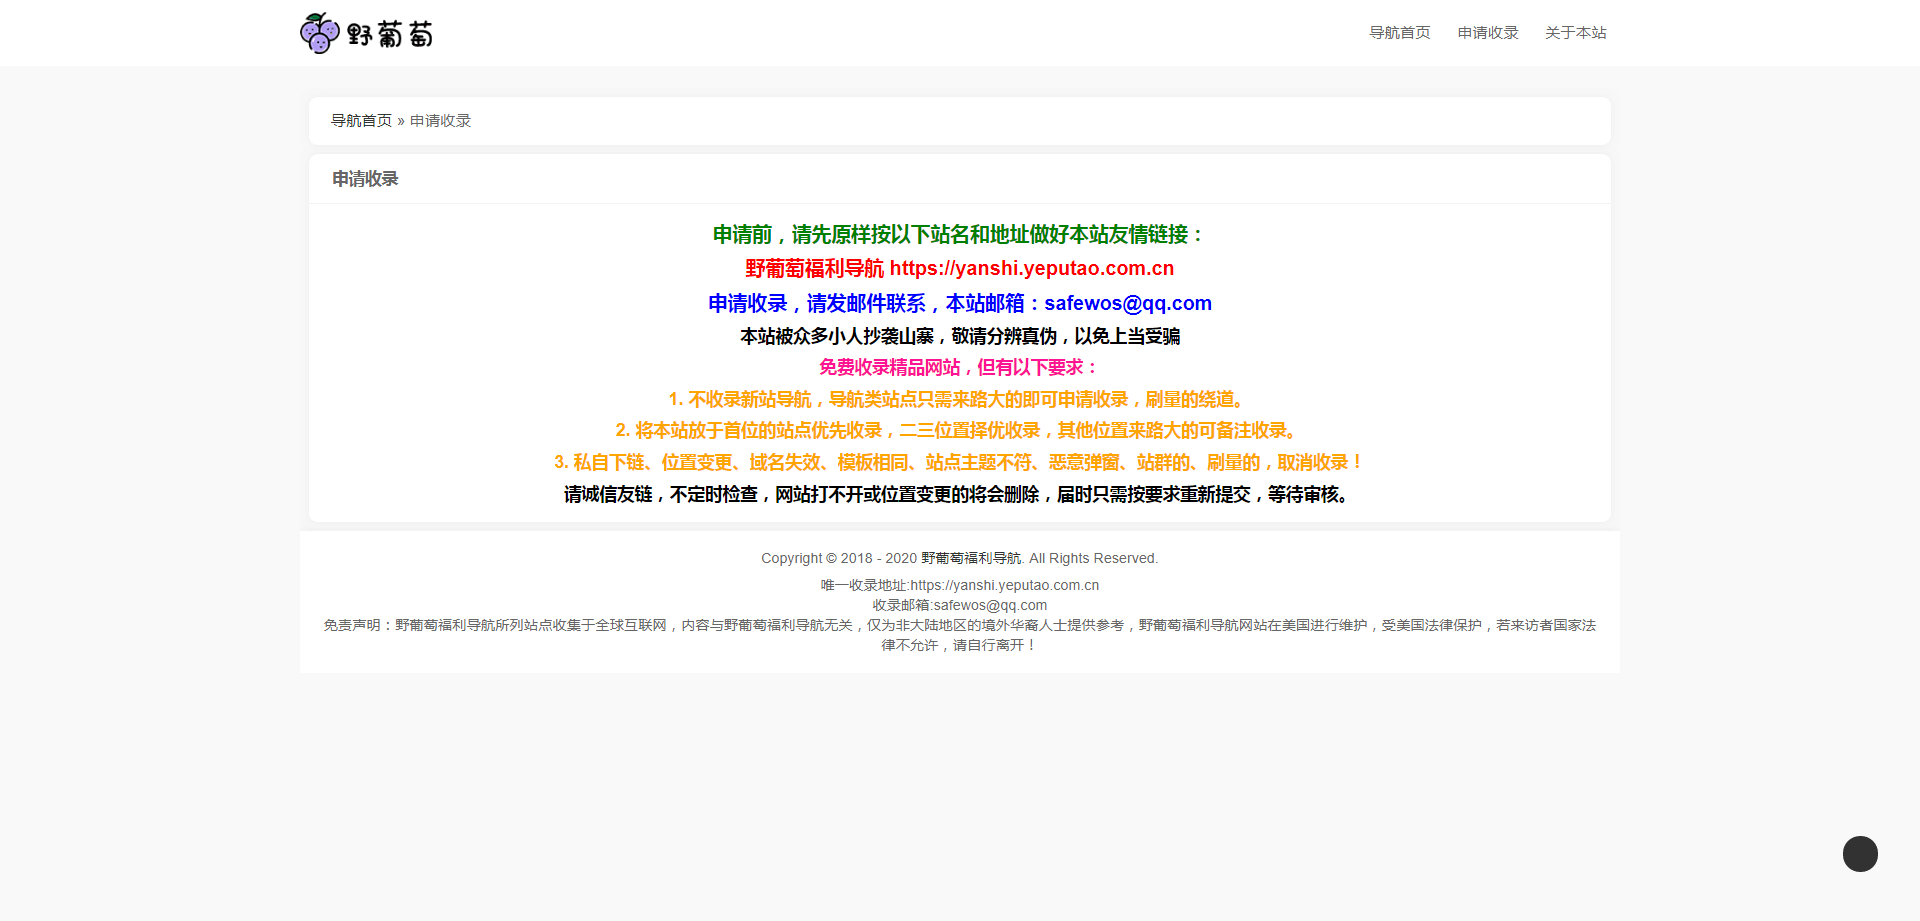The width and height of the screenshot is (1920, 921).
Task: Click the green 申请前 instruction line
Action: tap(959, 235)
